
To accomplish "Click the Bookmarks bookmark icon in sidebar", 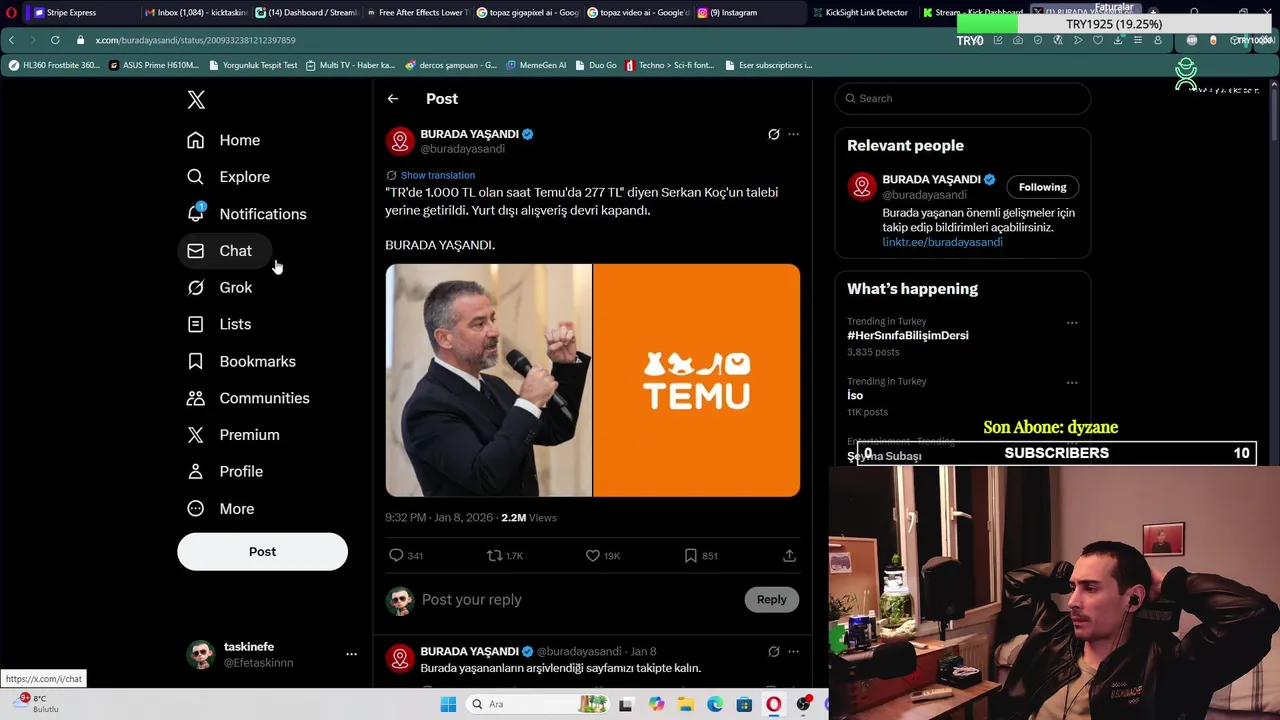I will tap(196, 361).
